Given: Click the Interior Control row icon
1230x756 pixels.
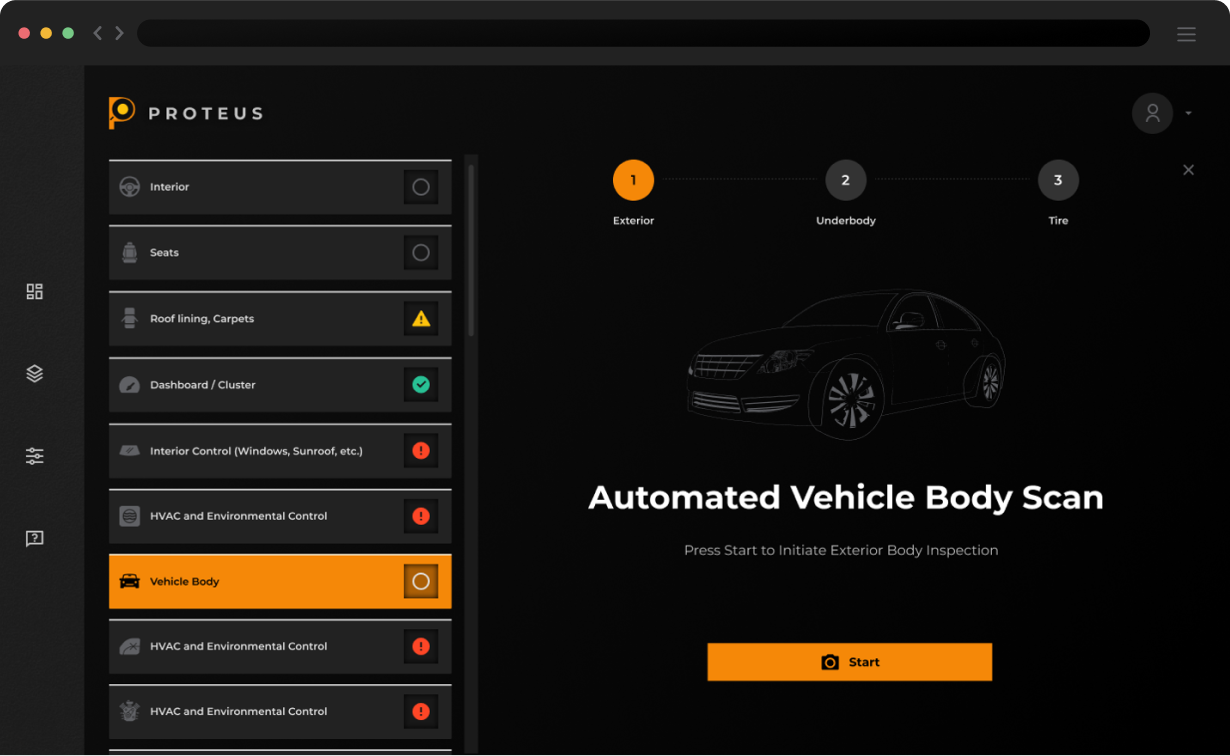Looking at the screenshot, I should tap(129, 451).
